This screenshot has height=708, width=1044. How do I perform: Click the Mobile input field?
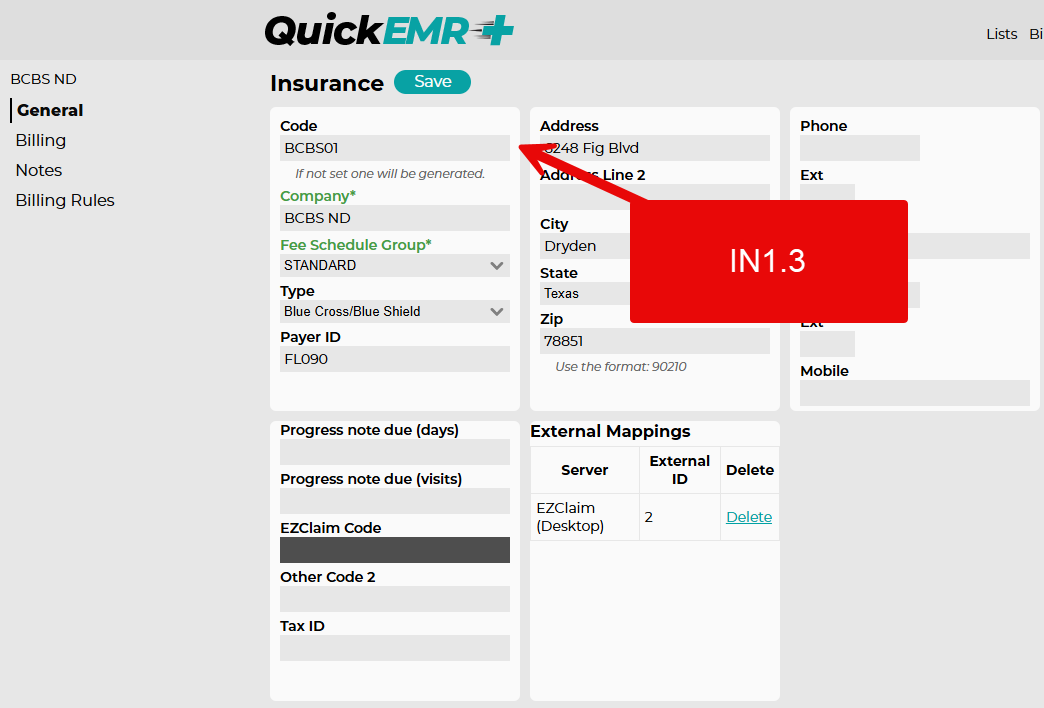pyautogui.click(x=915, y=393)
